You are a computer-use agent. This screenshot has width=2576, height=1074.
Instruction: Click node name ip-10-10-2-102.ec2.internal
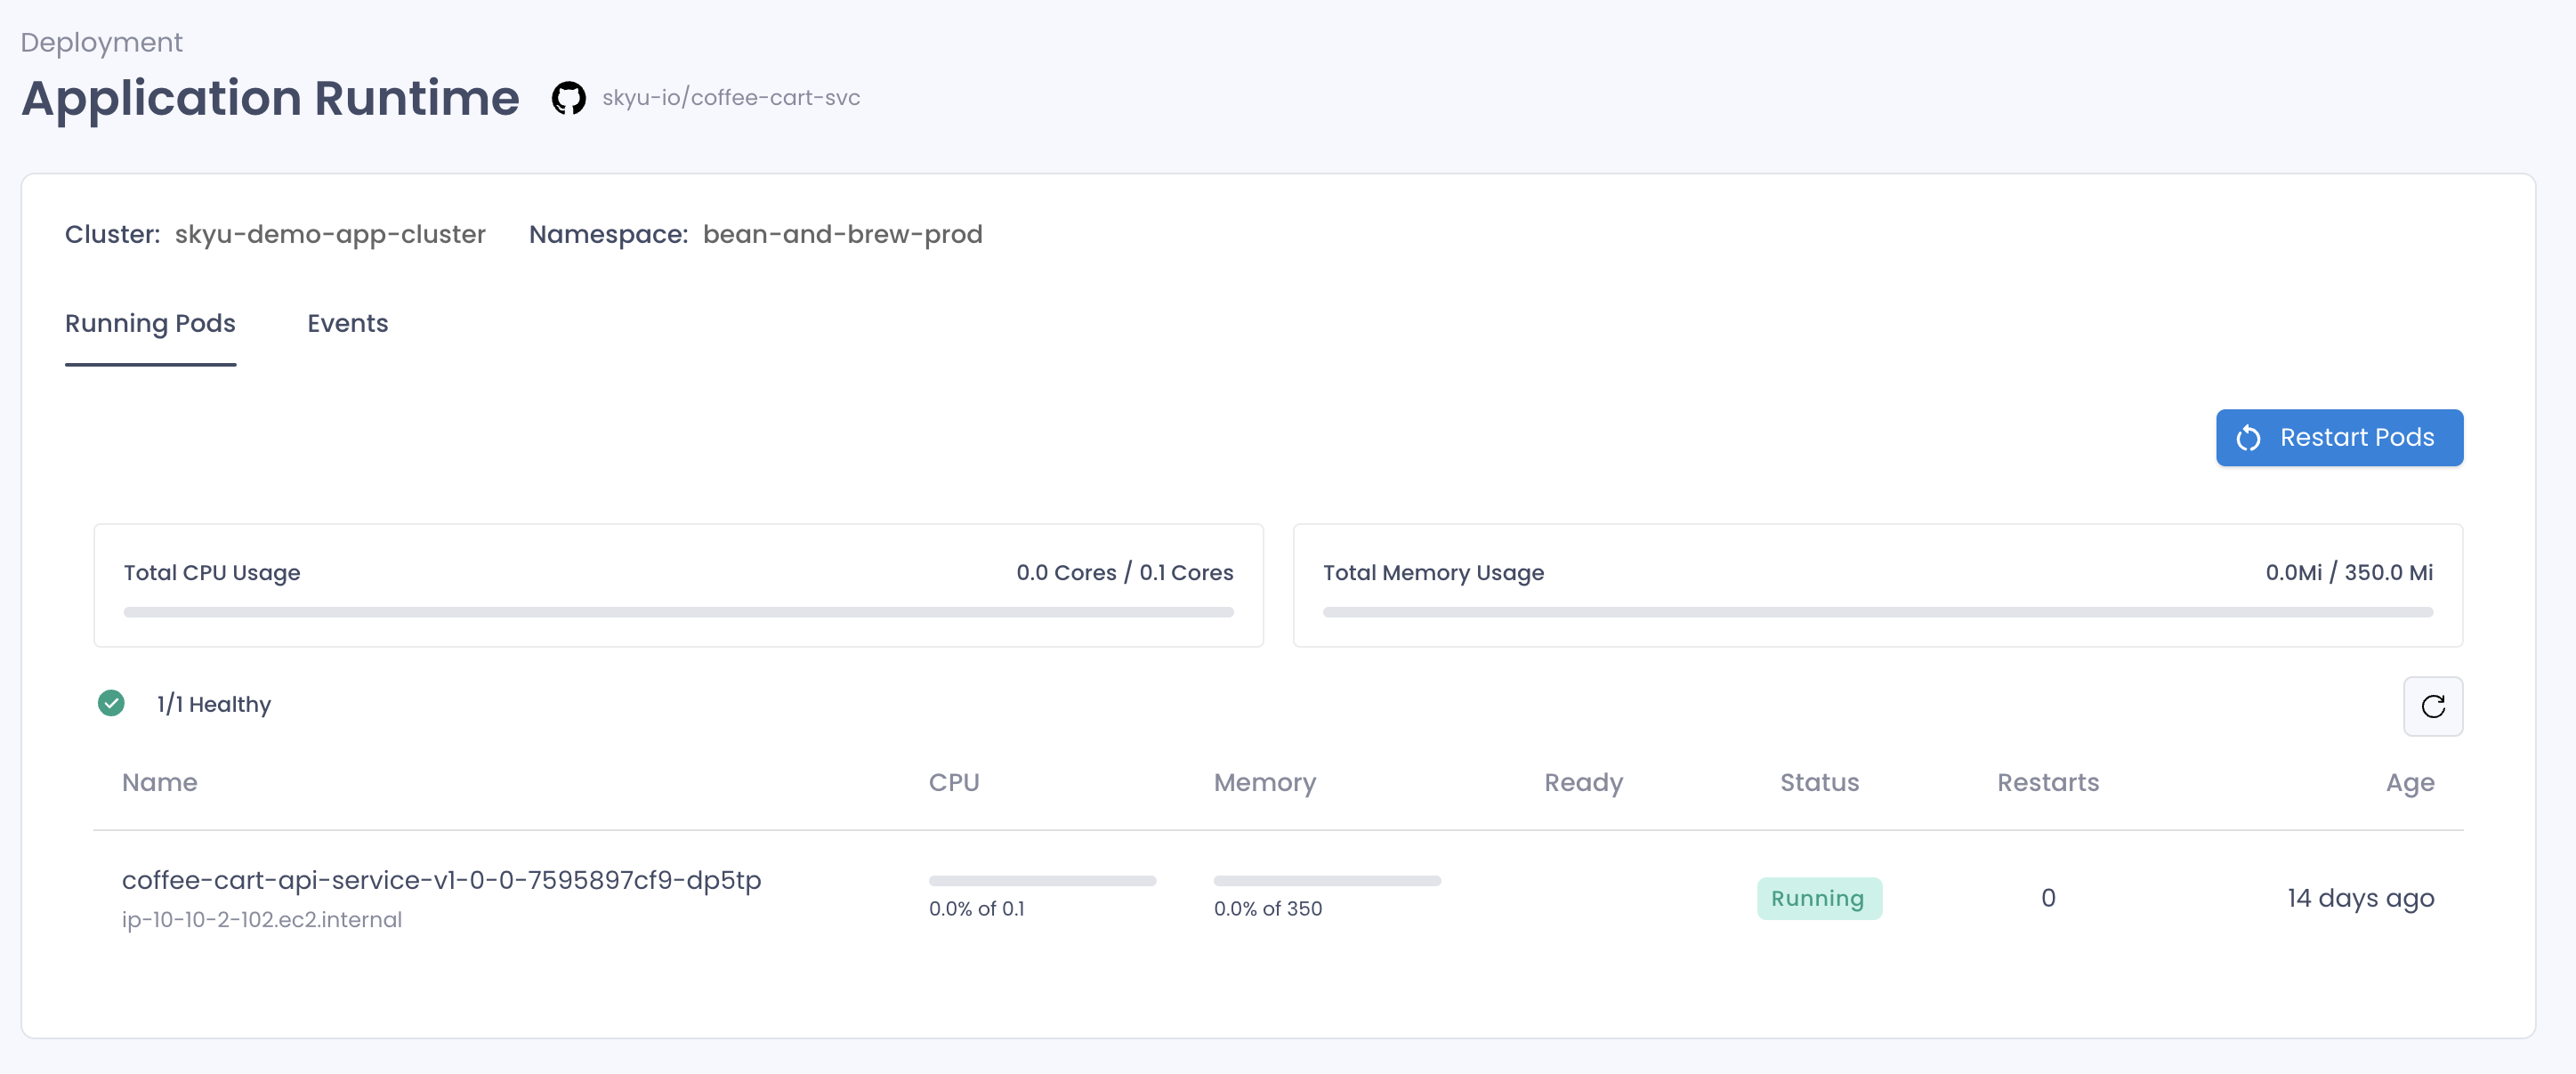click(262, 919)
